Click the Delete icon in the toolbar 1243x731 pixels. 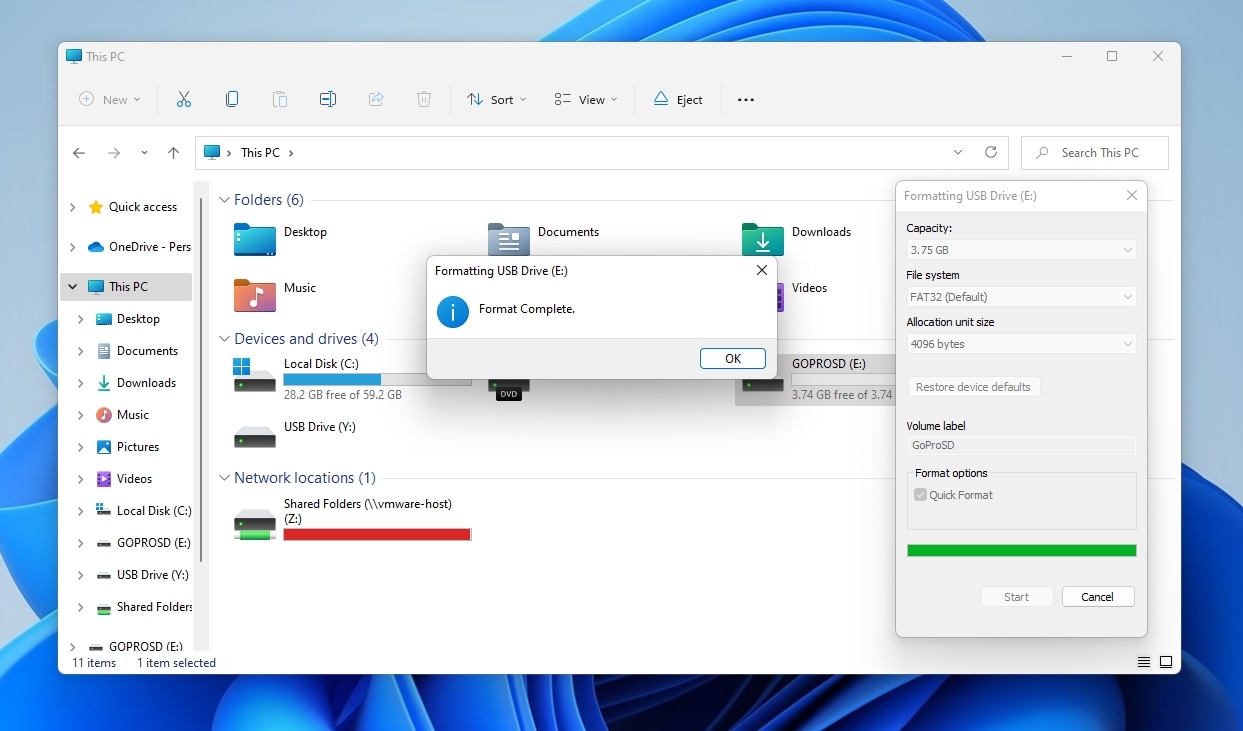click(424, 99)
